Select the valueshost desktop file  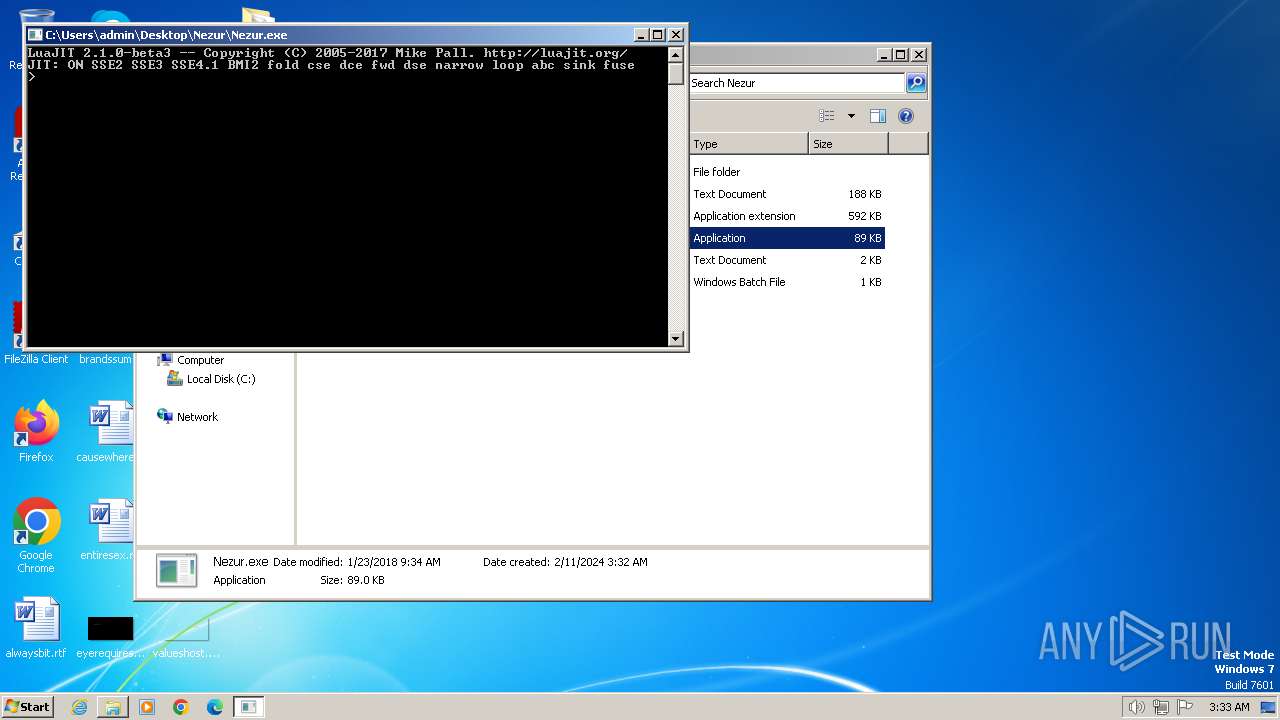[186, 638]
